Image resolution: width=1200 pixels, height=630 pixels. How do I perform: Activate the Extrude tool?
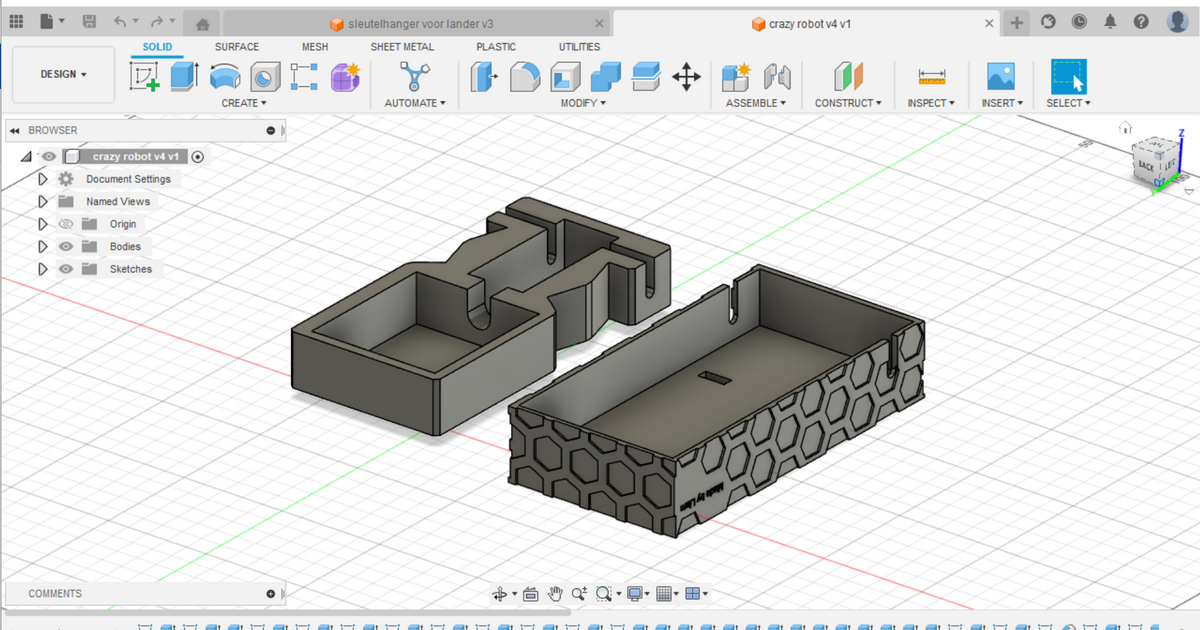click(x=182, y=75)
